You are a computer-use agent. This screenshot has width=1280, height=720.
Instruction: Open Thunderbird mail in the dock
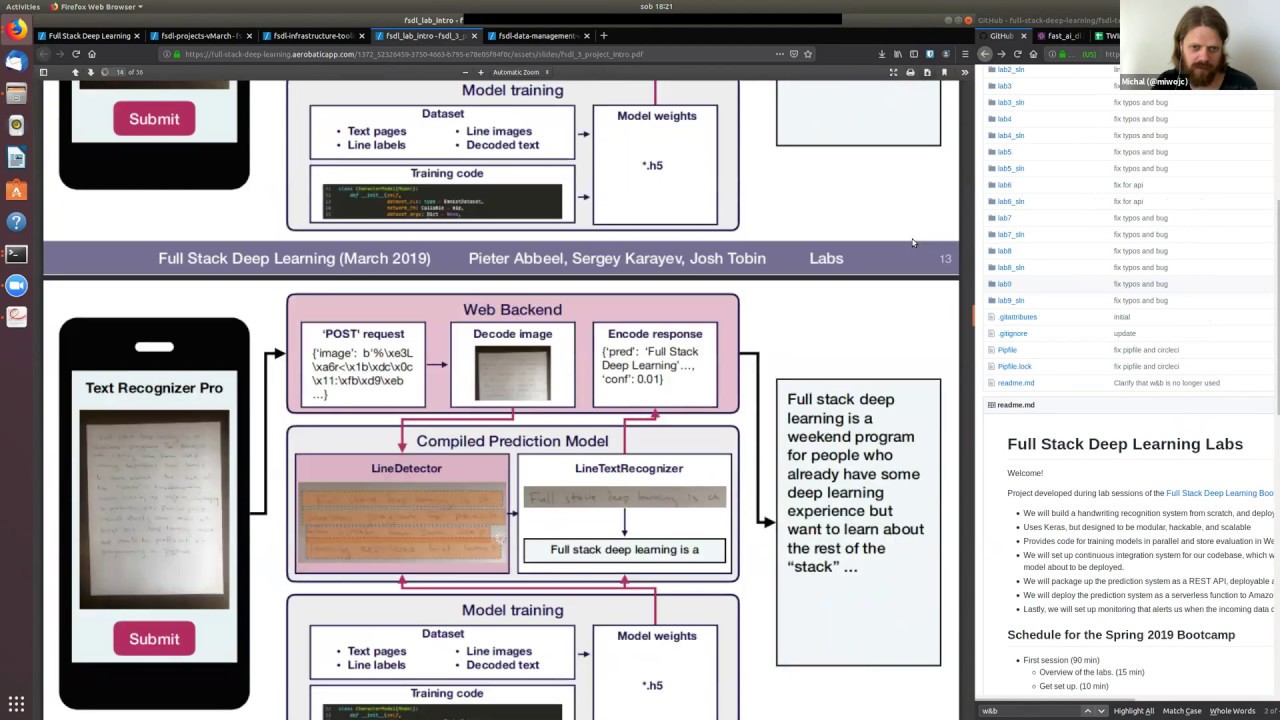[16, 62]
